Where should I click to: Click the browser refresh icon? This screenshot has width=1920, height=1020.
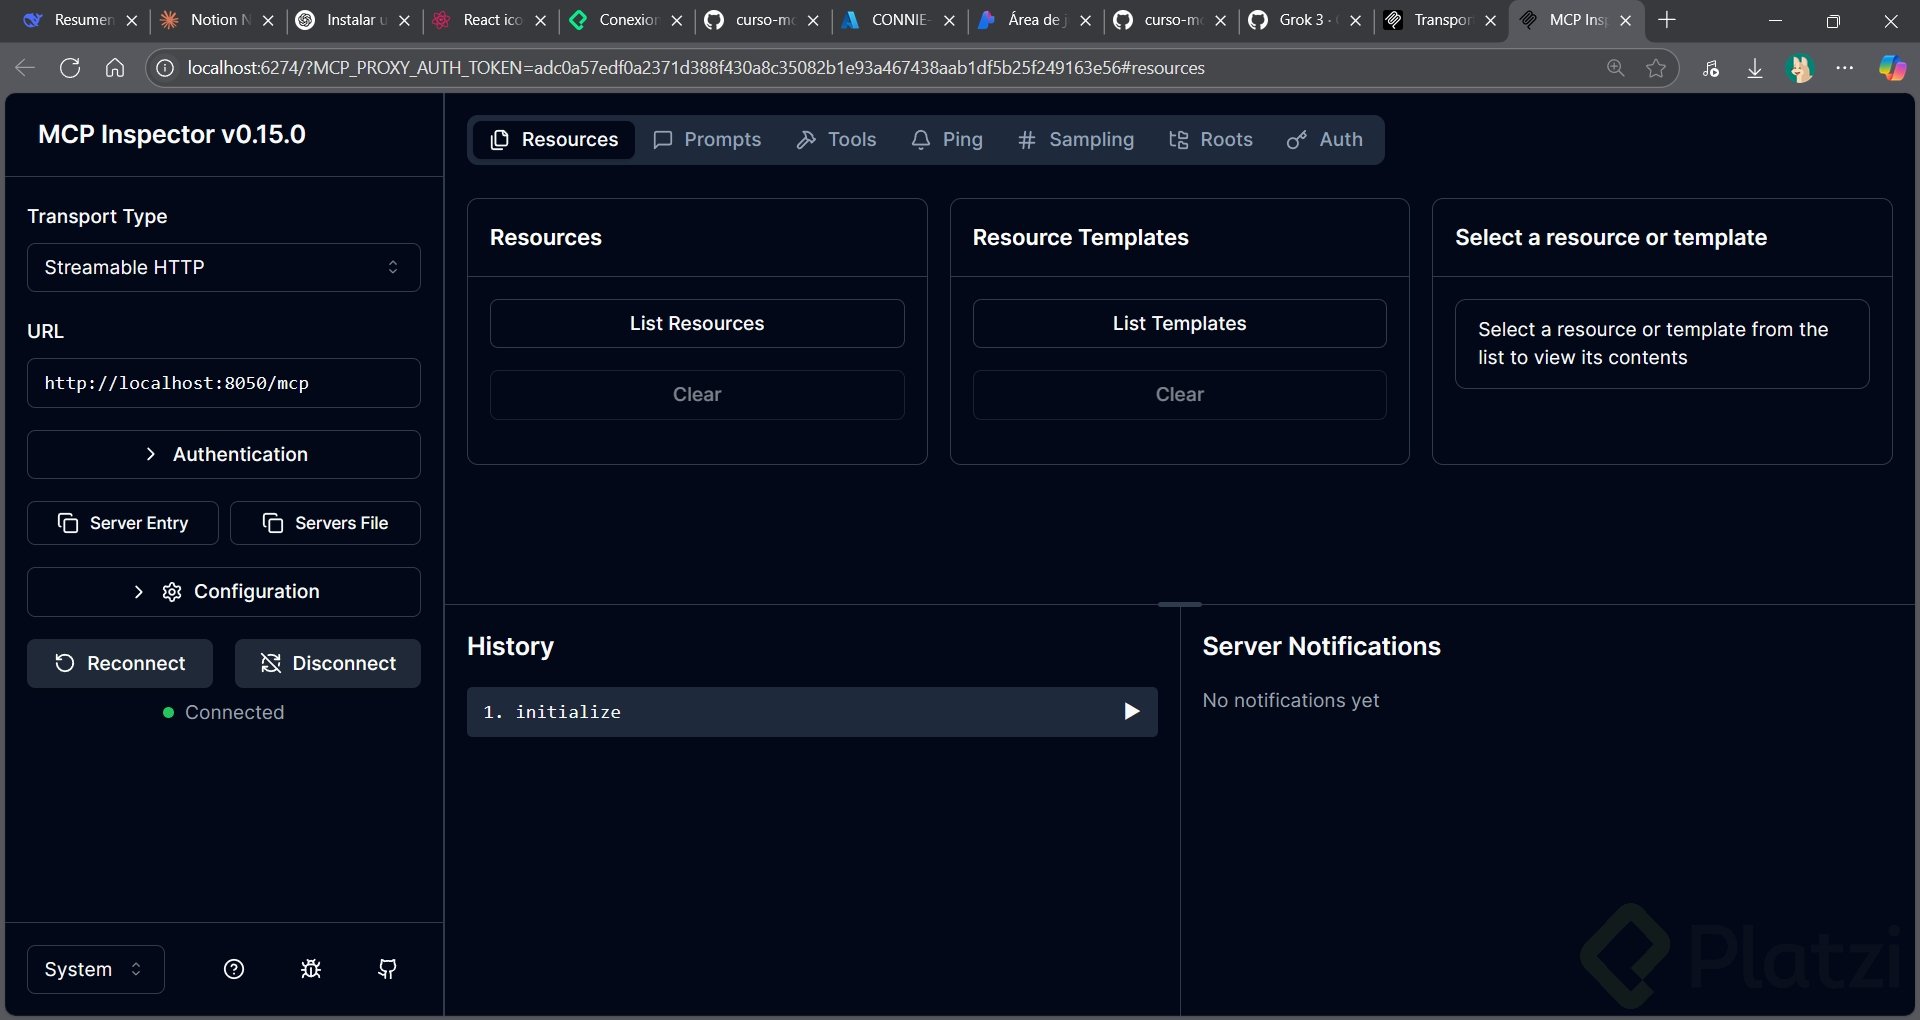[70, 68]
